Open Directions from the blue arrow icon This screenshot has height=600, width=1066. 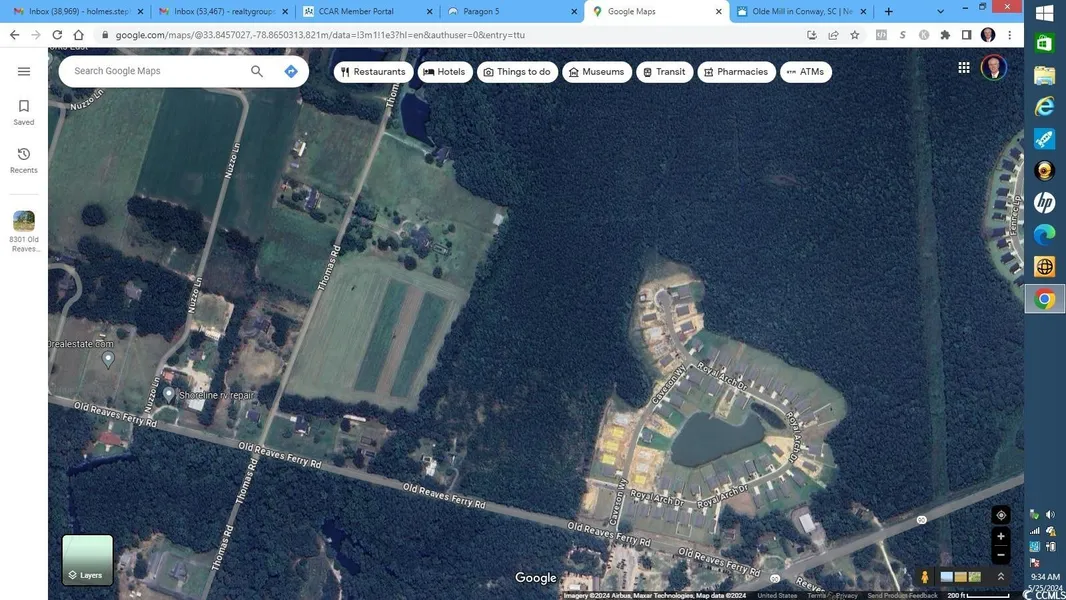click(291, 71)
